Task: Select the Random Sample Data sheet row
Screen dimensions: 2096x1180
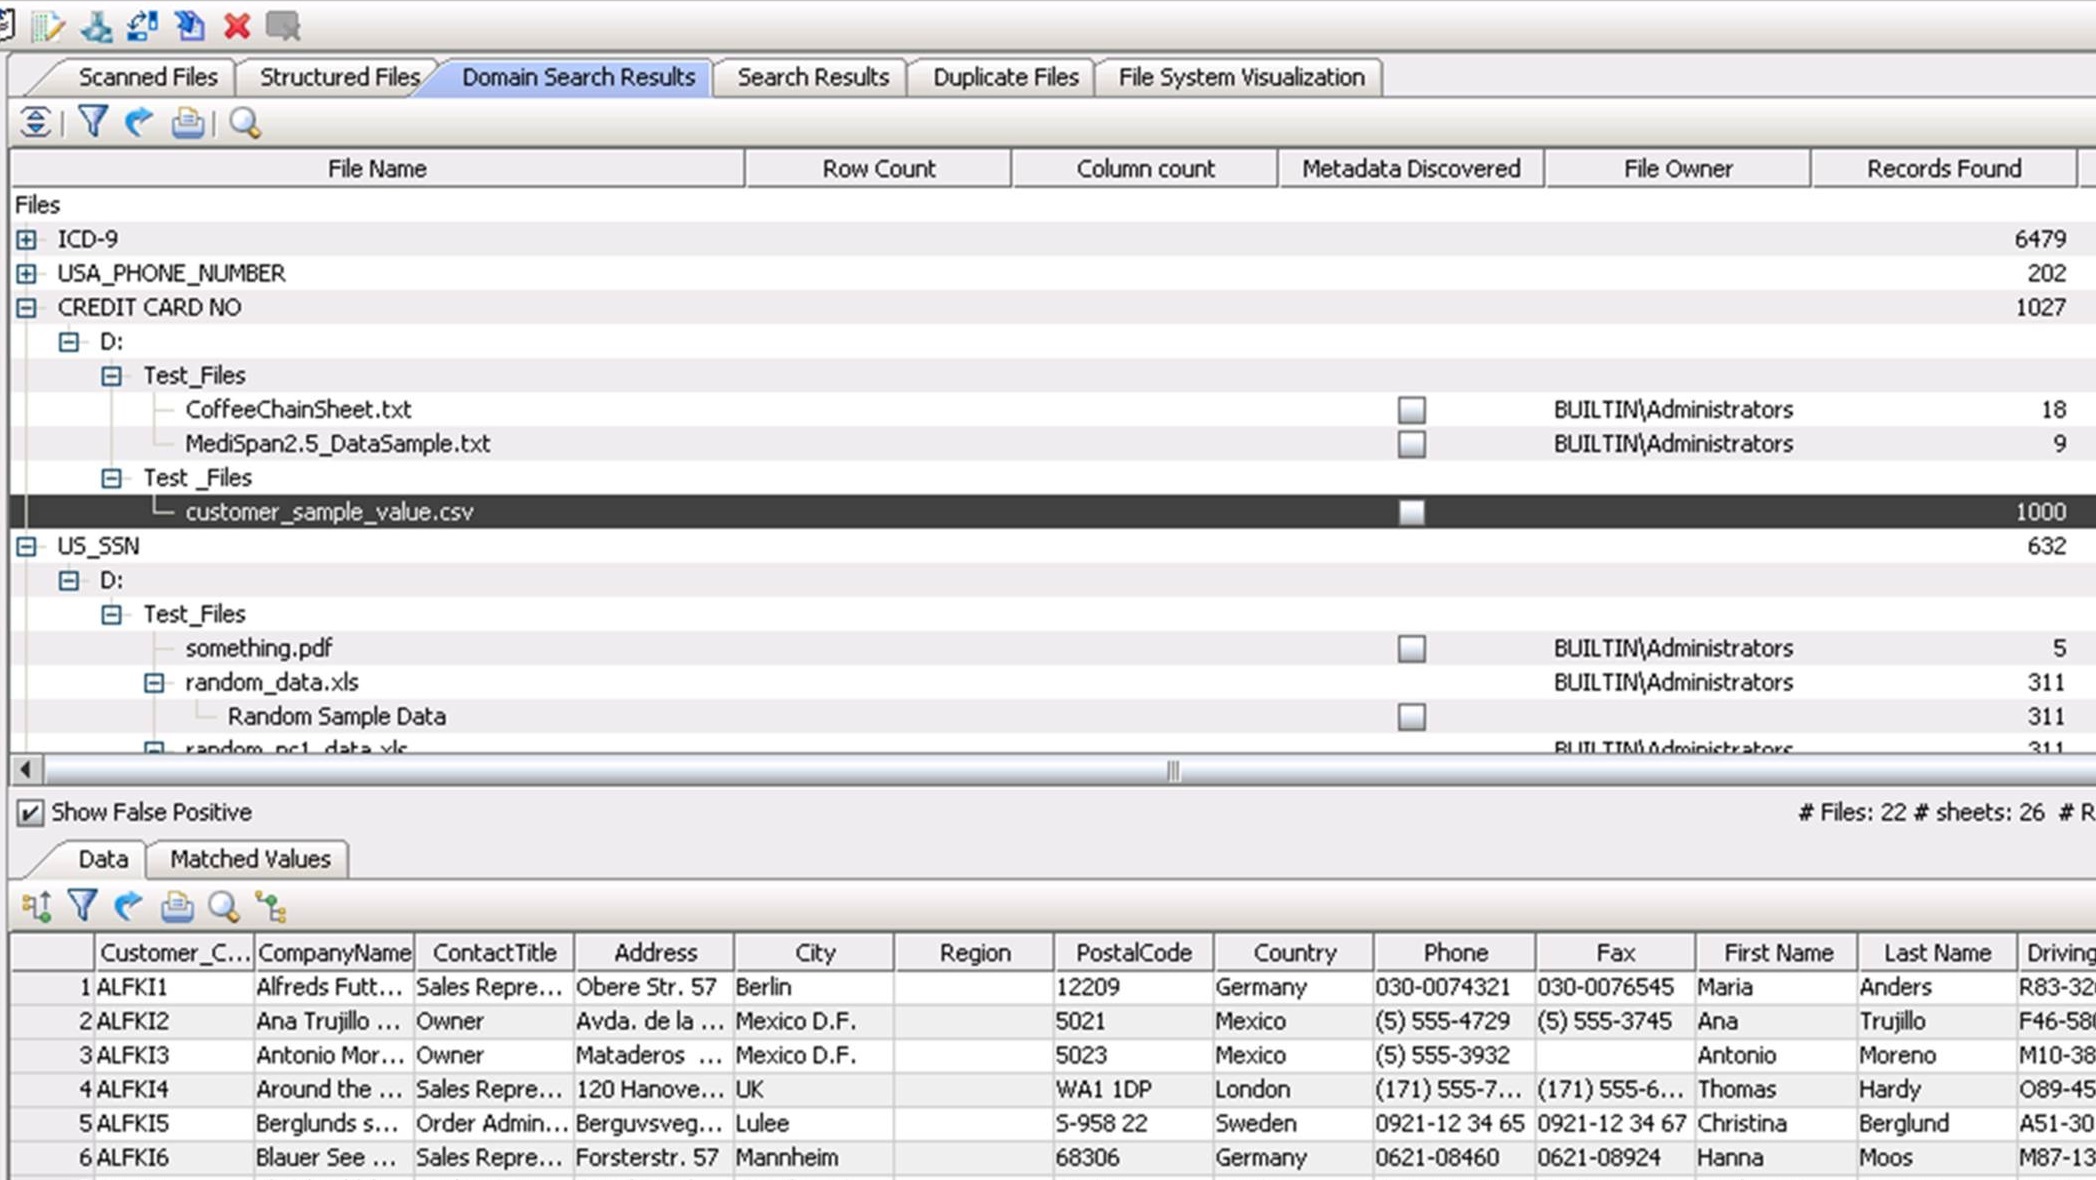Action: [1052, 717]
